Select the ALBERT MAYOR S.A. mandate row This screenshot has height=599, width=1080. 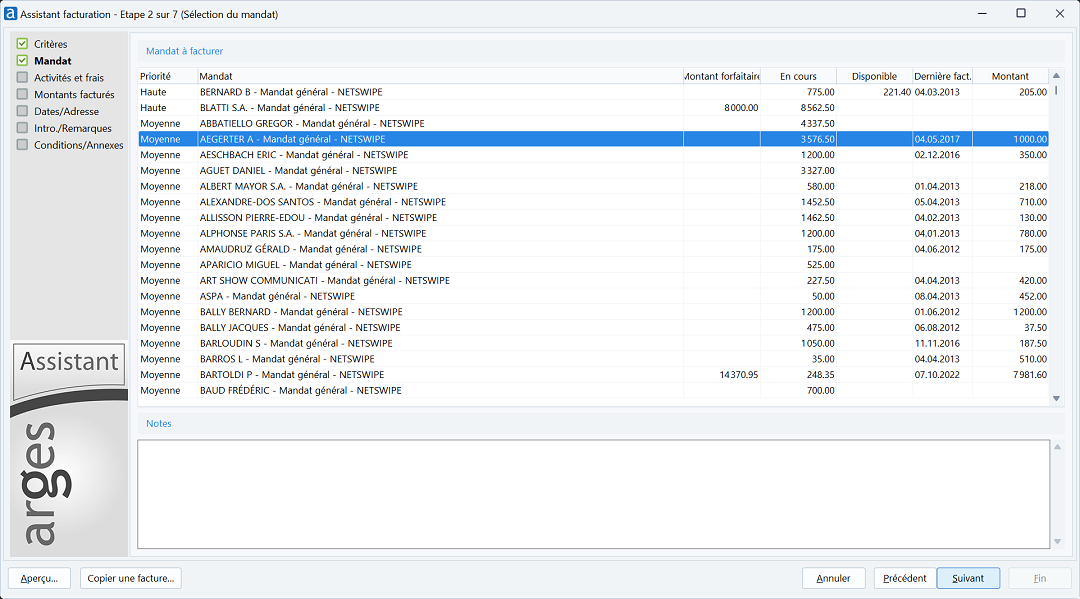point(593,187)
